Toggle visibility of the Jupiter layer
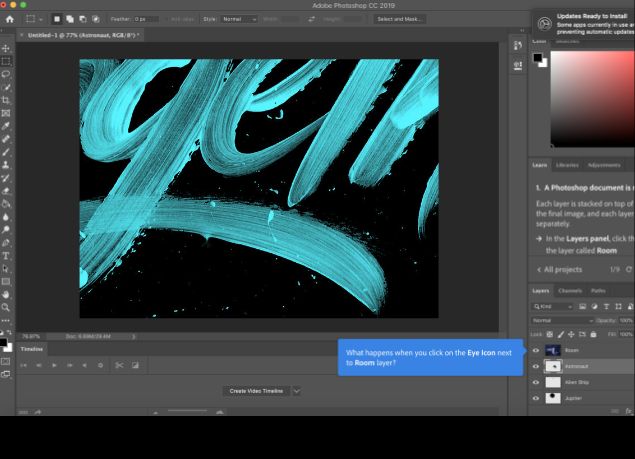Screen dimensions: 635x459 tap(536, 398)
